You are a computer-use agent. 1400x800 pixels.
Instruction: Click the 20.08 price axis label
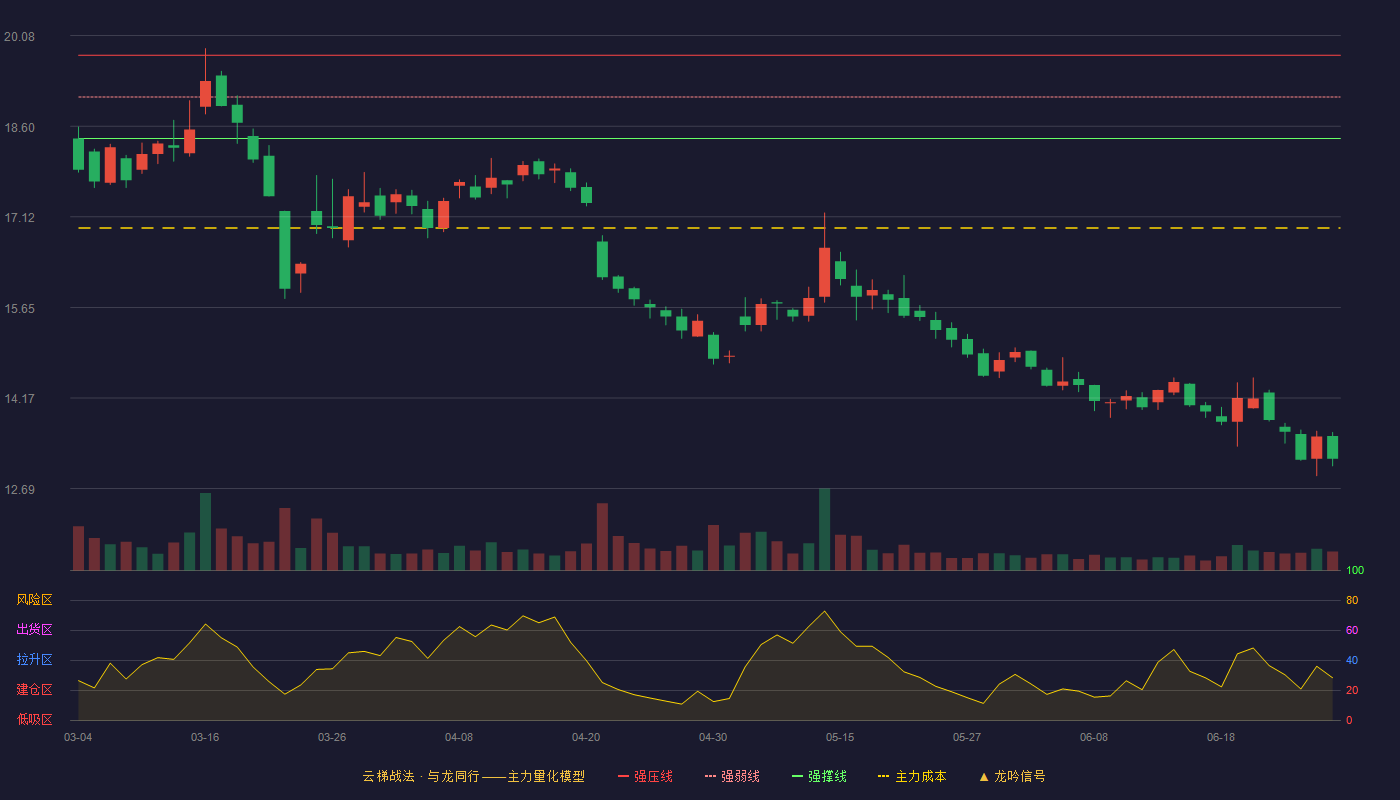[19, 37]
